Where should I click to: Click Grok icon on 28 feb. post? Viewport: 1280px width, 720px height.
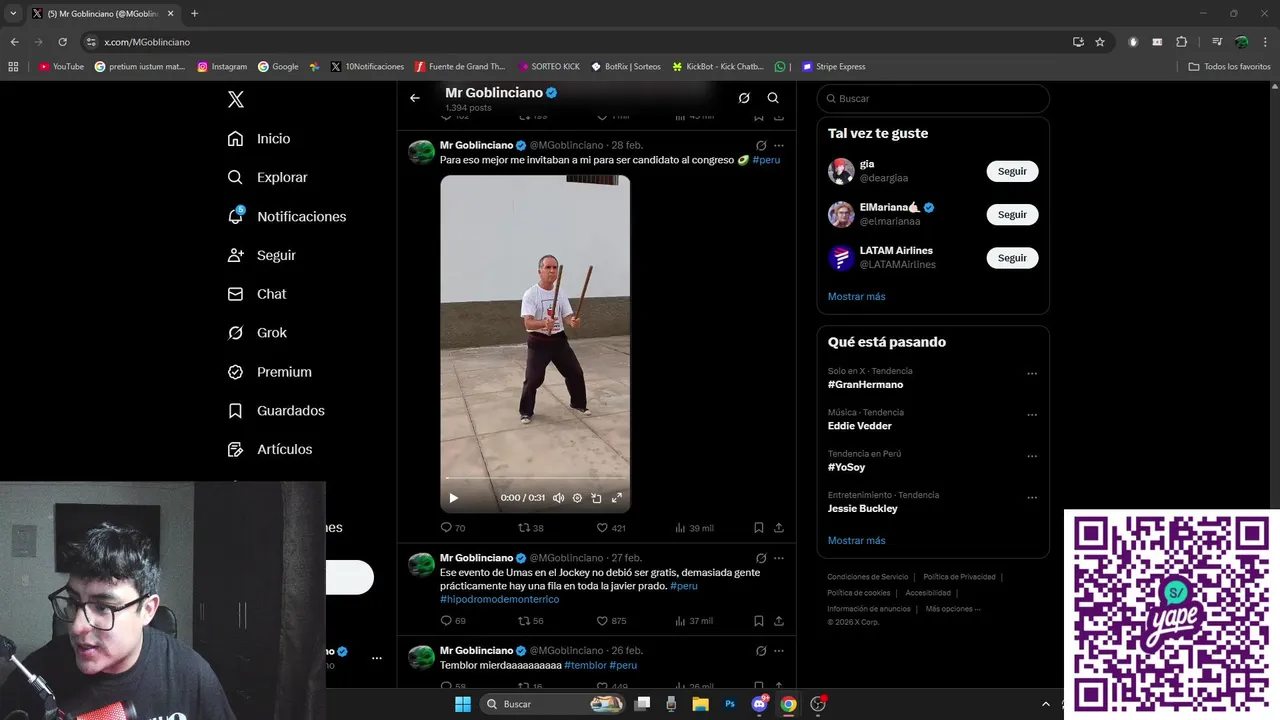point(761,146)
